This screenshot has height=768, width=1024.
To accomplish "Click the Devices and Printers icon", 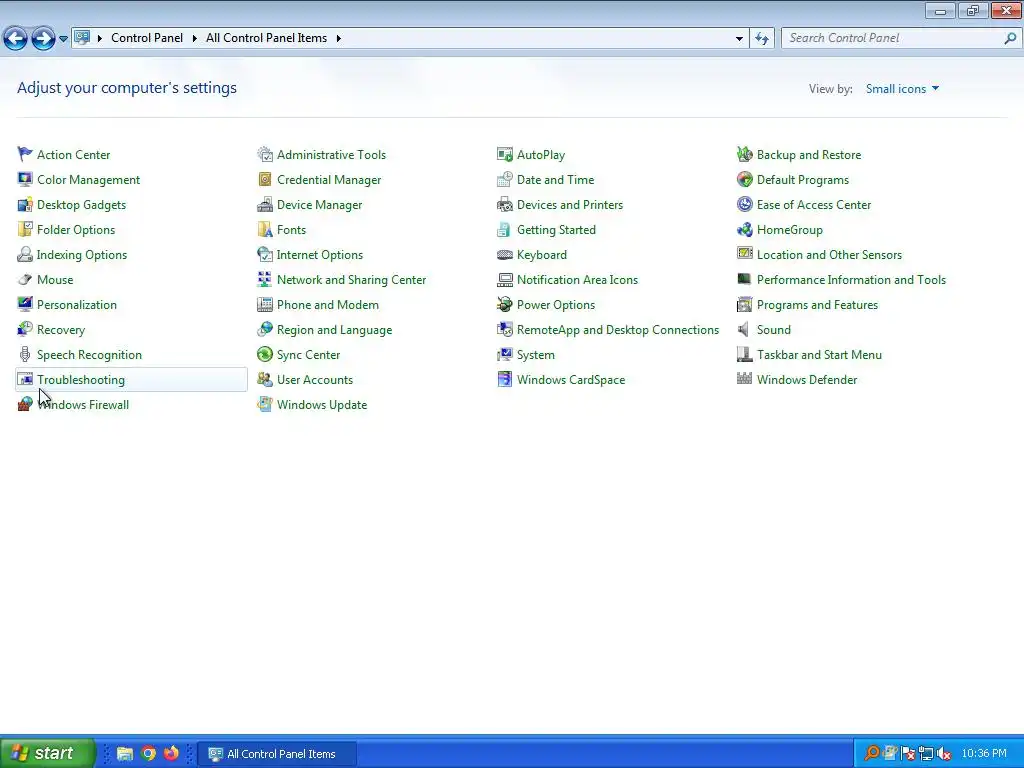I will [505, 204].
